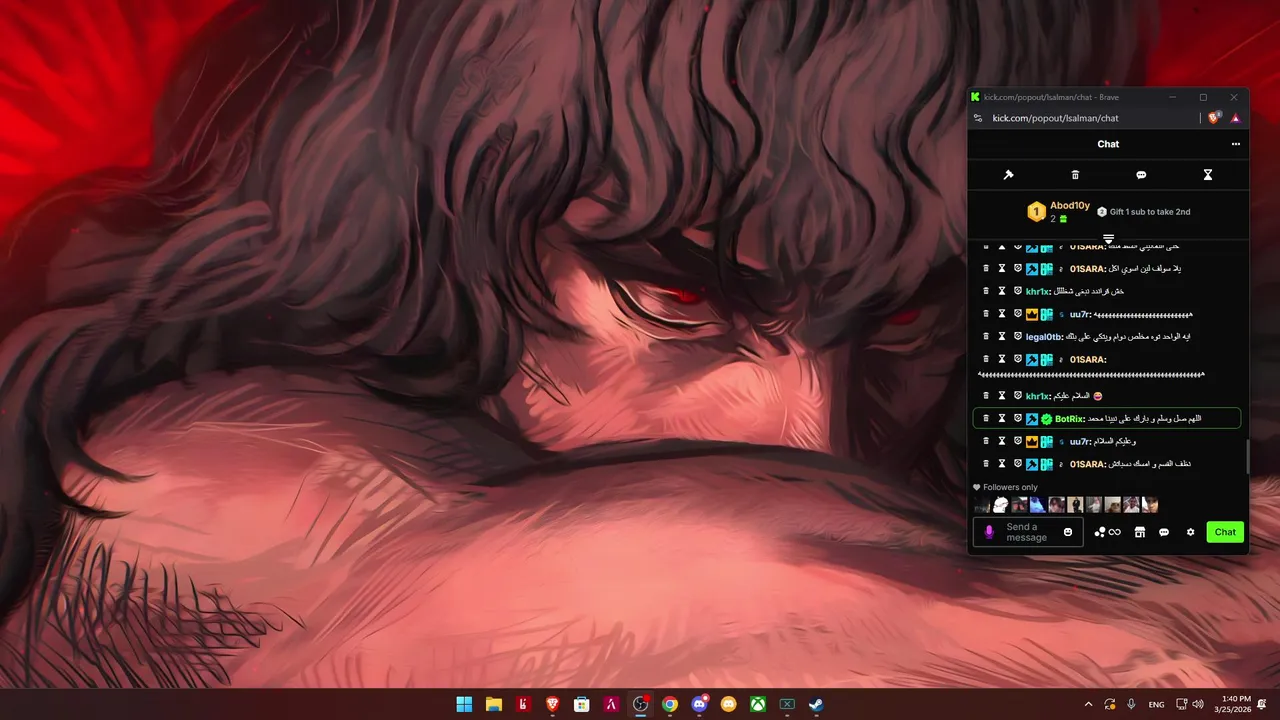Open BotRix username profile
1280x720 pixels.
[x=1070, y=419]
